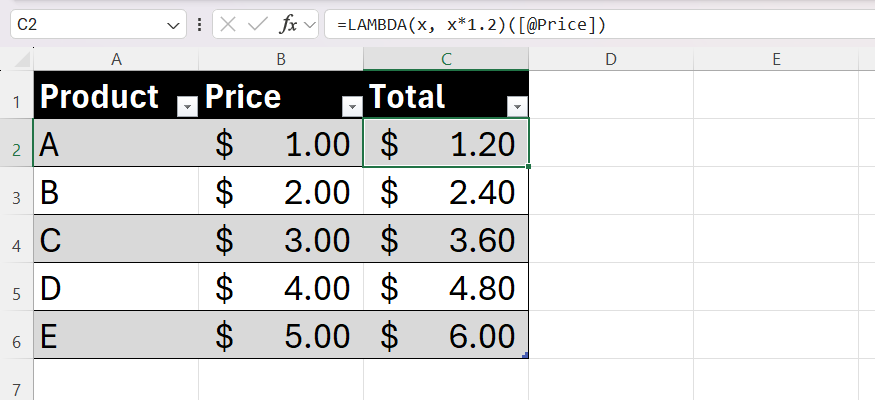Click the fill handle on cell C2
This screenshot has height=400, width=875.
pos(528,166)
